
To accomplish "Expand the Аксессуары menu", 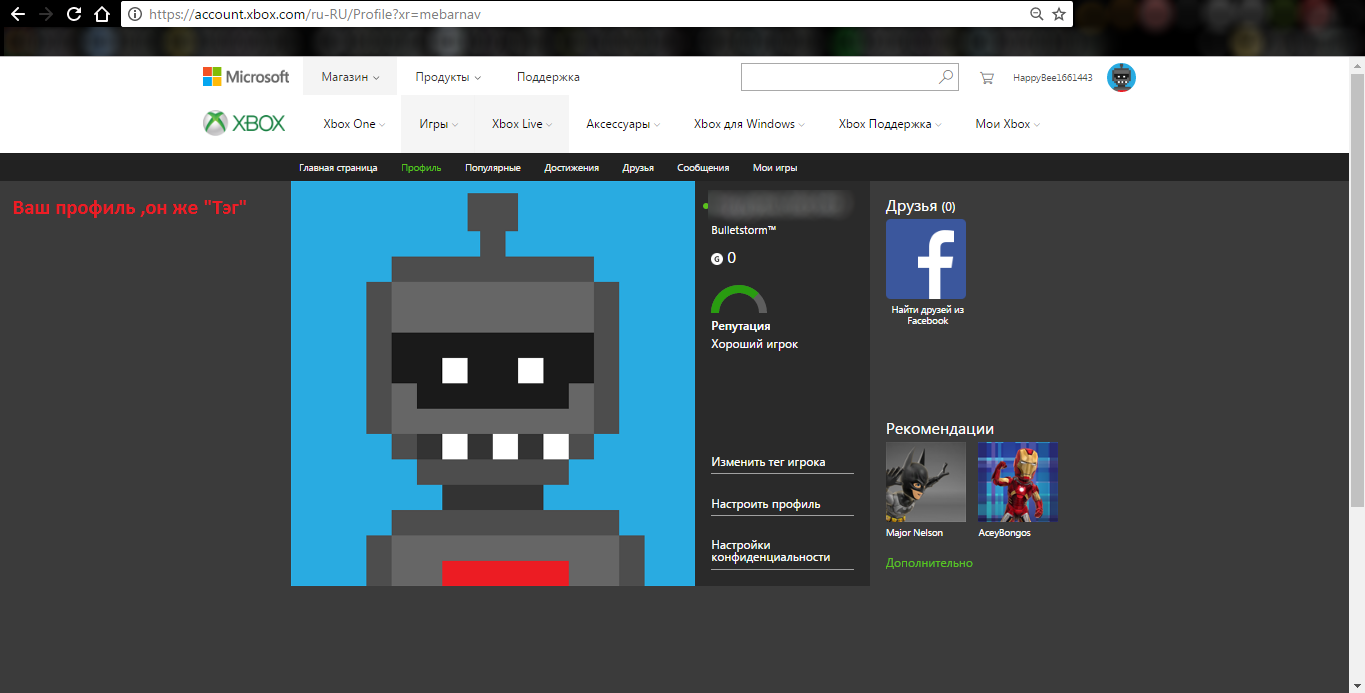I will pyautogui.click(x=624, y=124).
